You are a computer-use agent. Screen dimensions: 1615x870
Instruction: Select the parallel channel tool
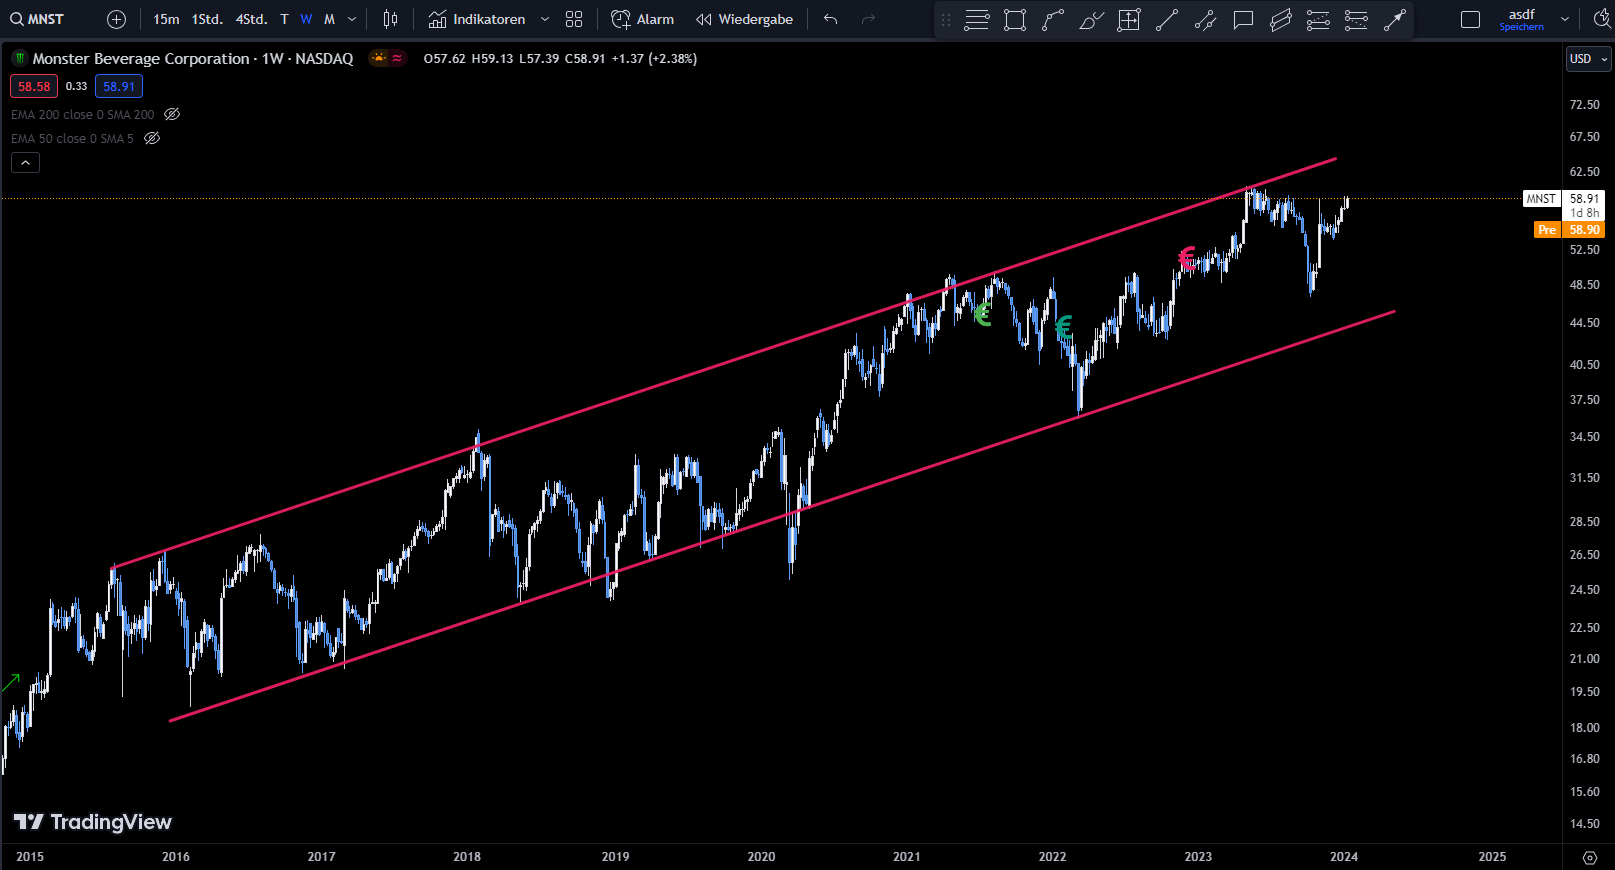pos(1281,20)
